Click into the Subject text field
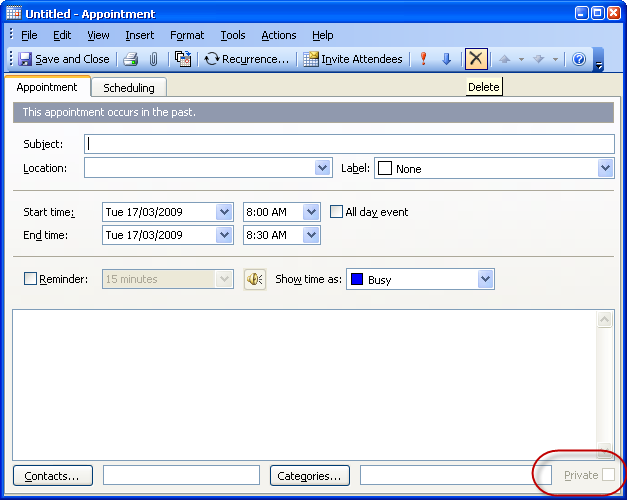627x500 pixels. click(x=349, y=144)
